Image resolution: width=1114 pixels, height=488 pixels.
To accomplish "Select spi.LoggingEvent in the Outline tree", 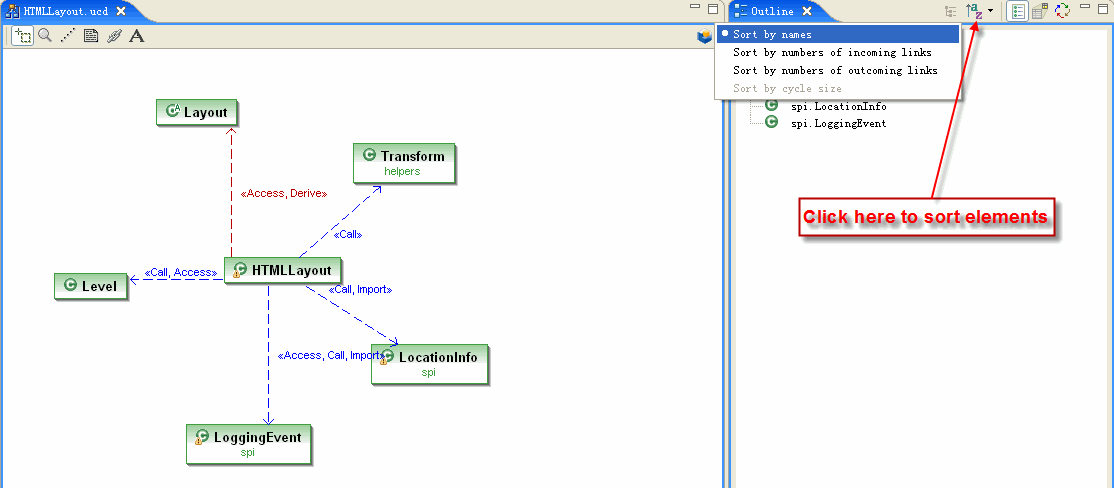I will [x=838, y=124].
